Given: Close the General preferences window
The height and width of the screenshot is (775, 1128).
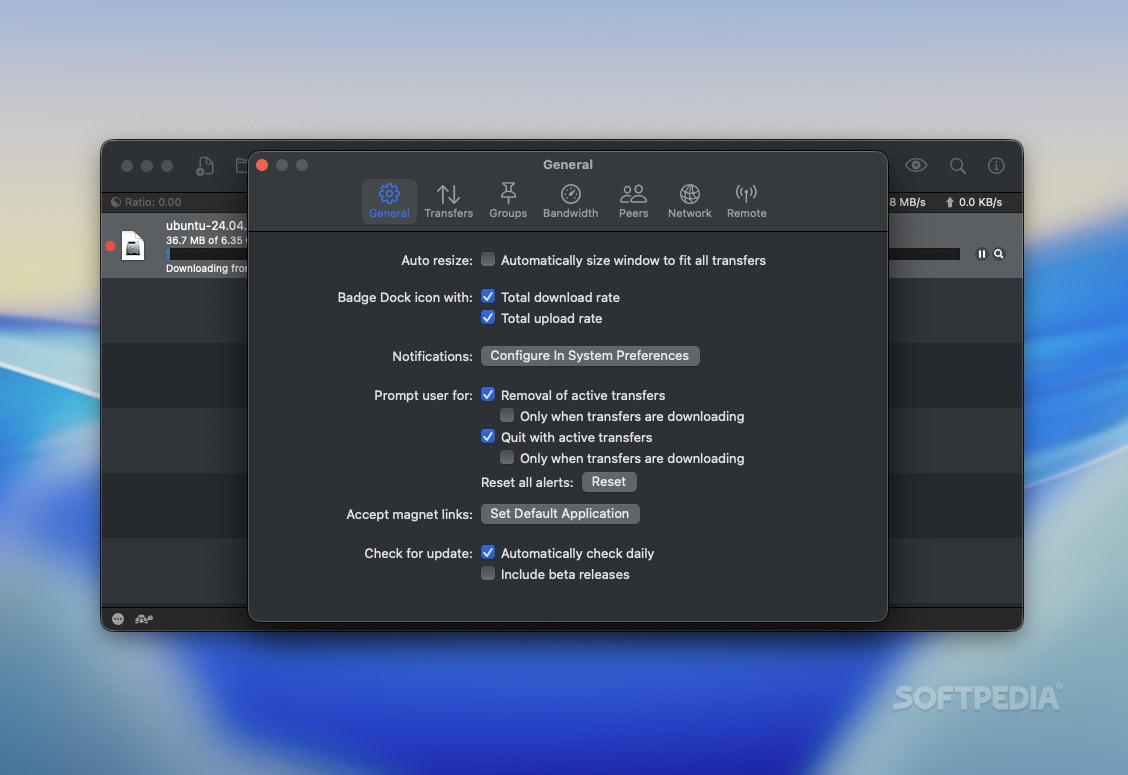Looking at the screenshot, I should tap(263, 166).
